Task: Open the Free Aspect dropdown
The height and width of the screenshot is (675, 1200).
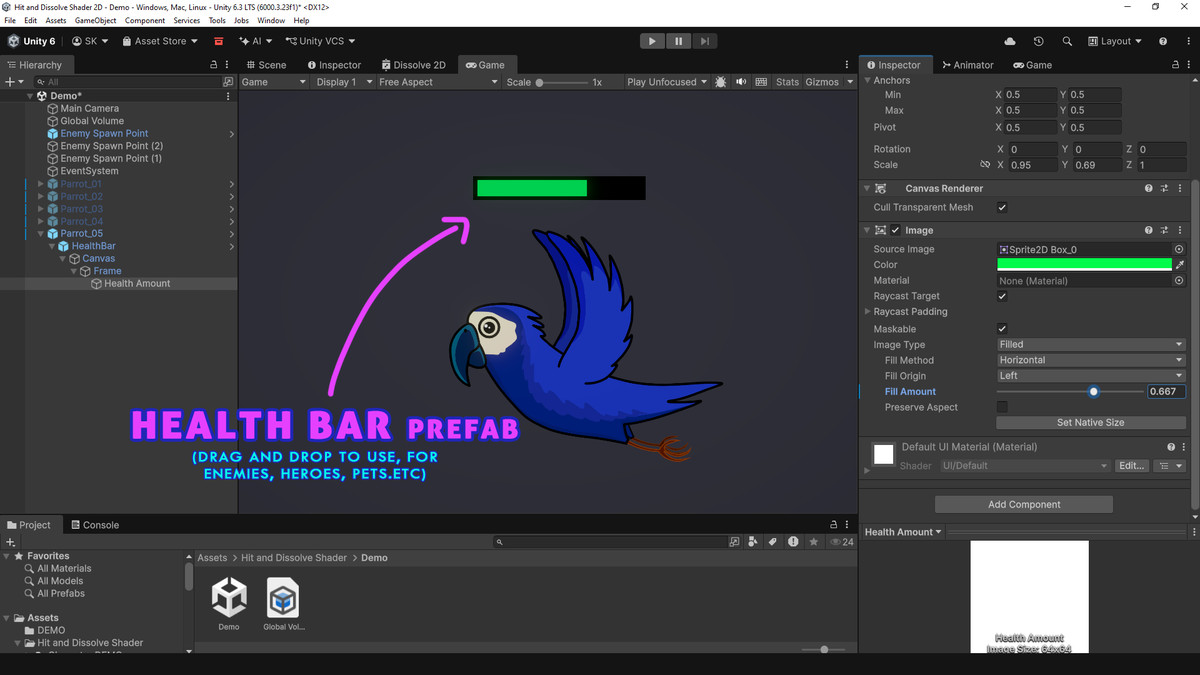Action: coord(438,82)
